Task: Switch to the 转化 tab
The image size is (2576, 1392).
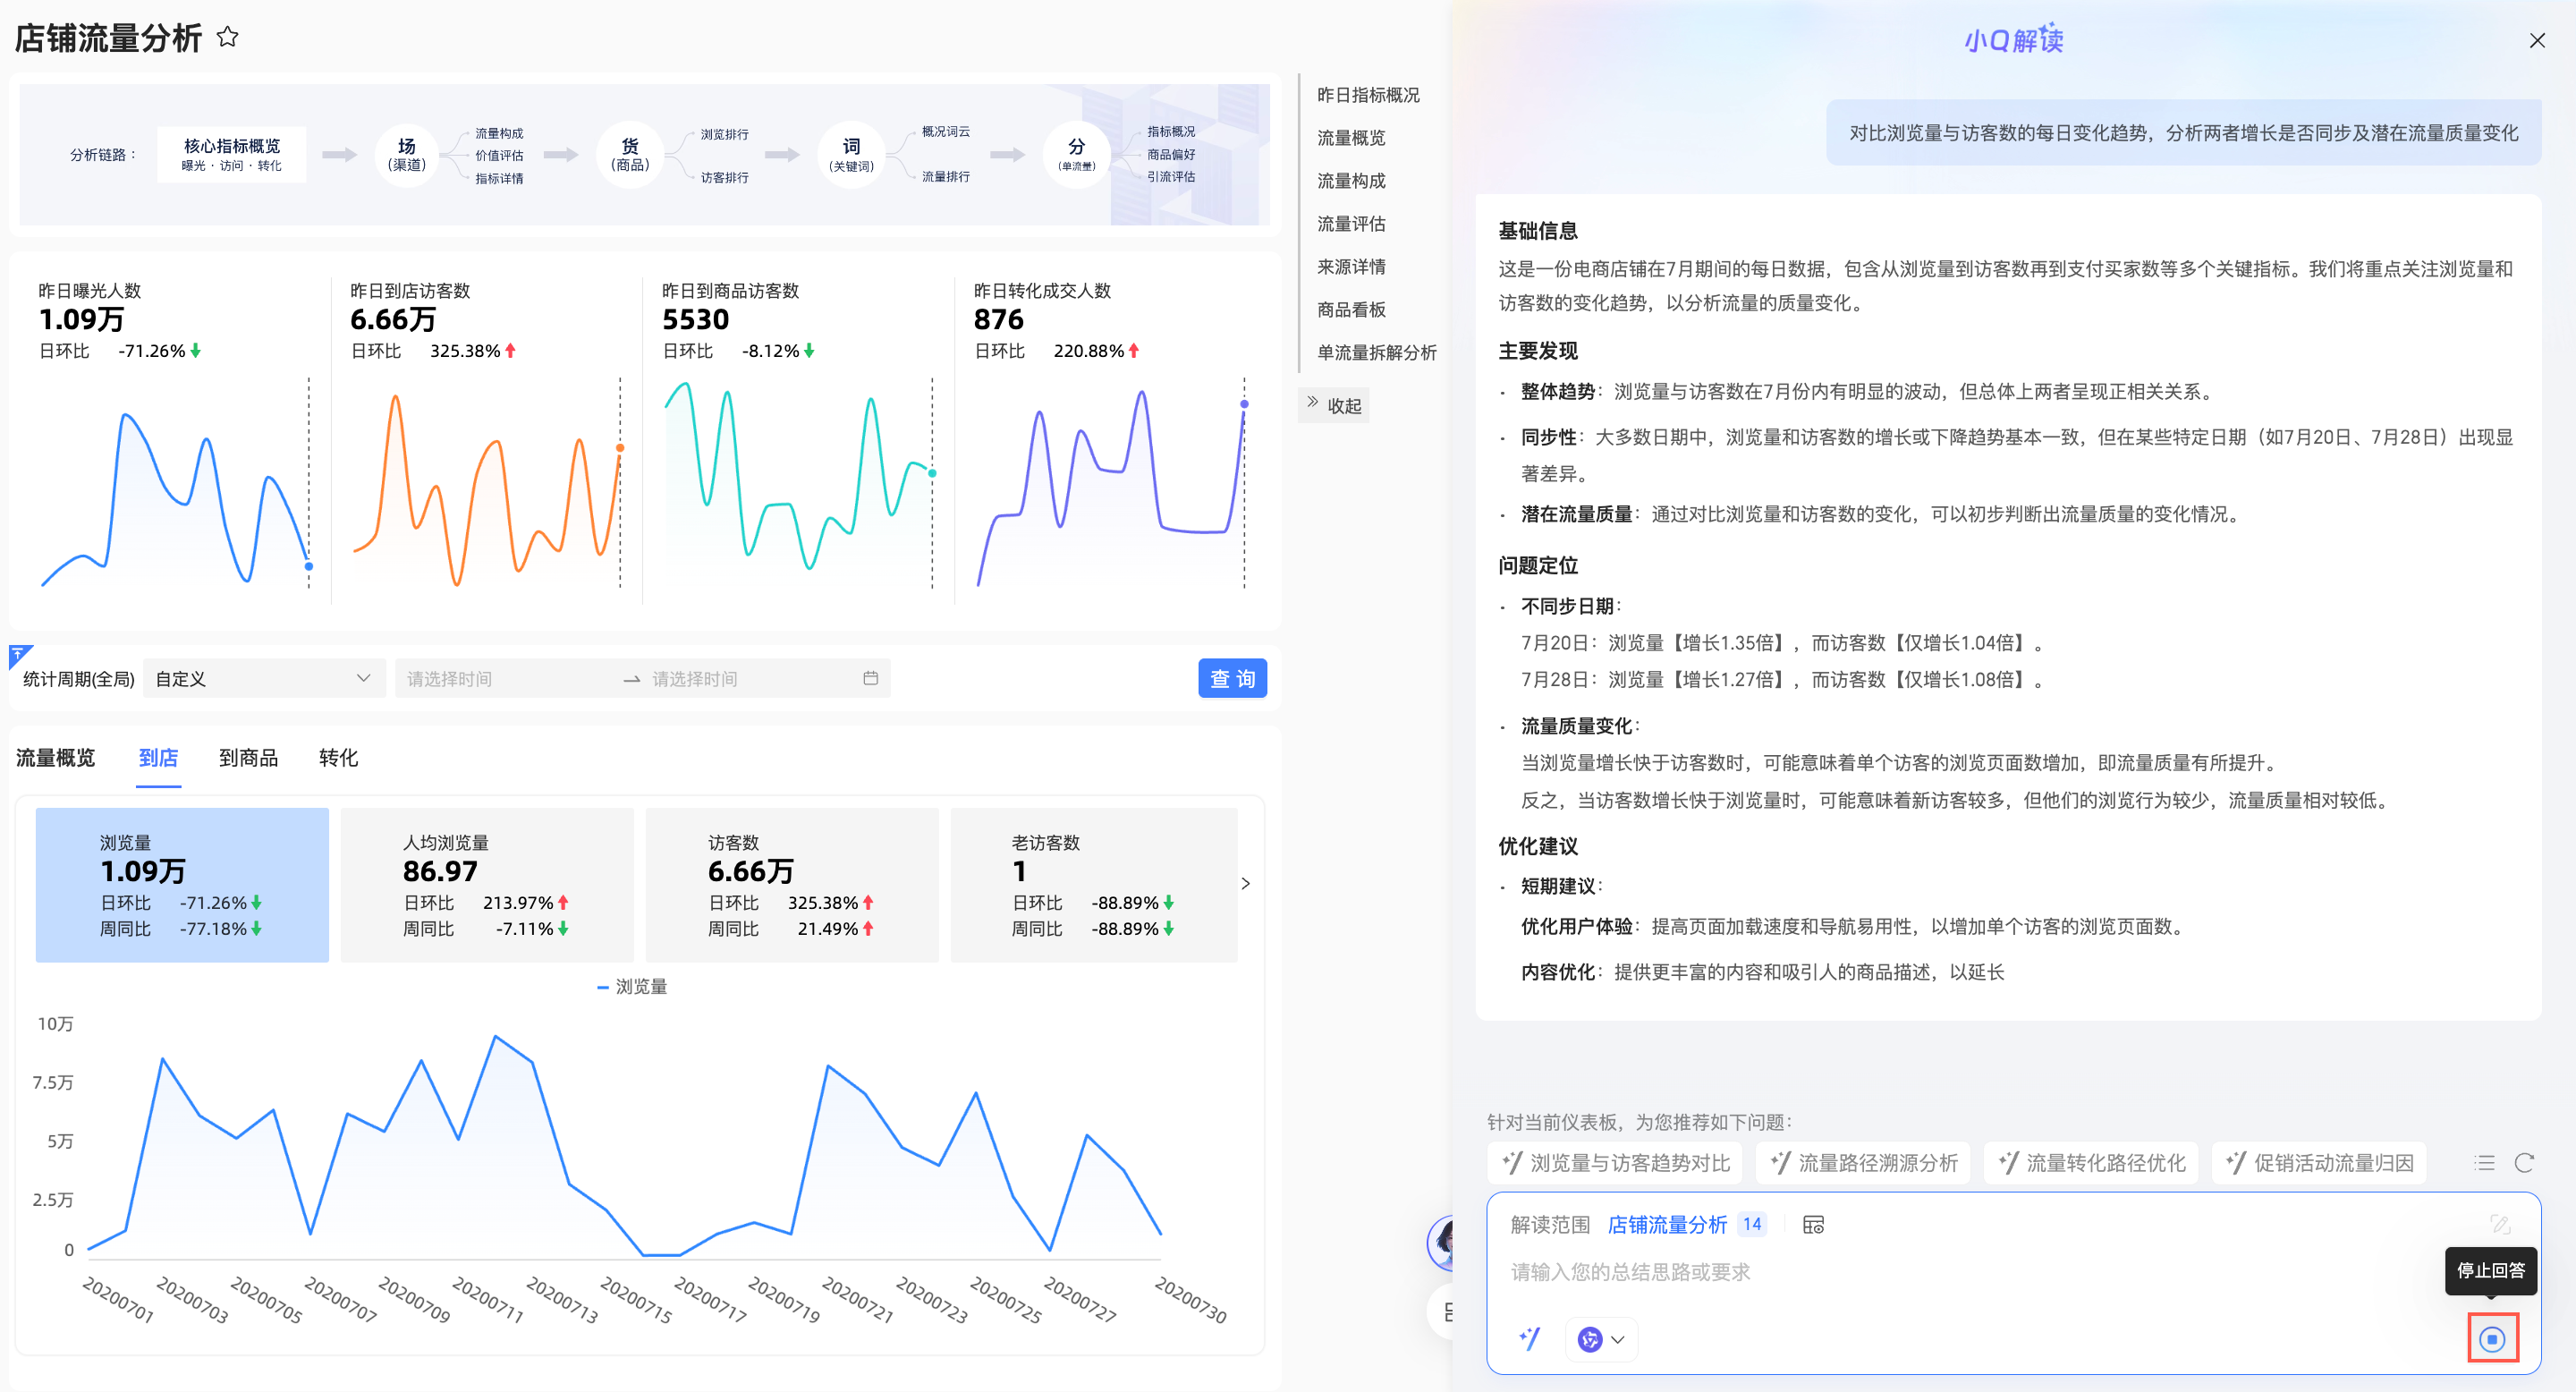Action: pyautogui.click(x=338, y=757)
